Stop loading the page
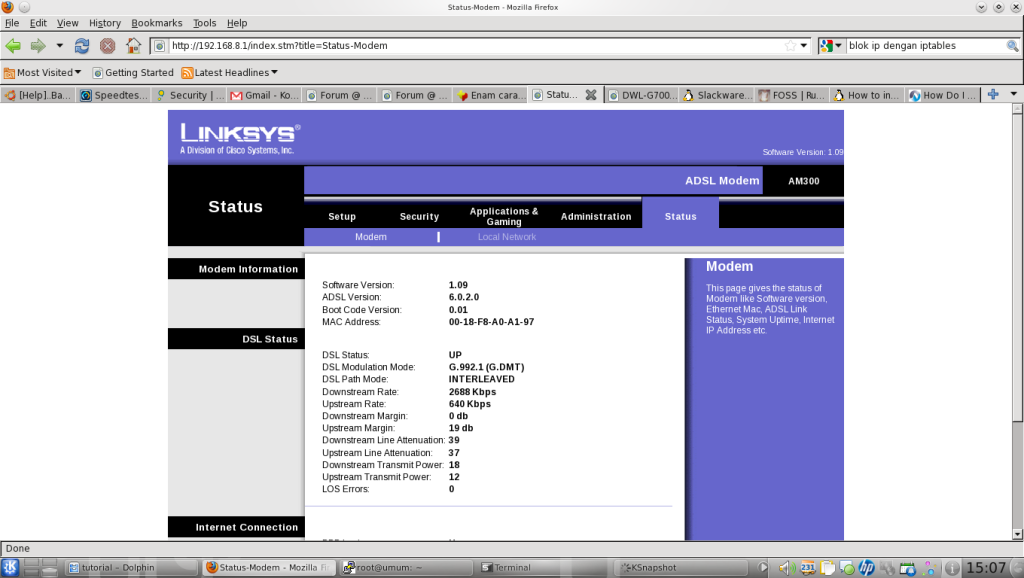 (x=108, y=46)
